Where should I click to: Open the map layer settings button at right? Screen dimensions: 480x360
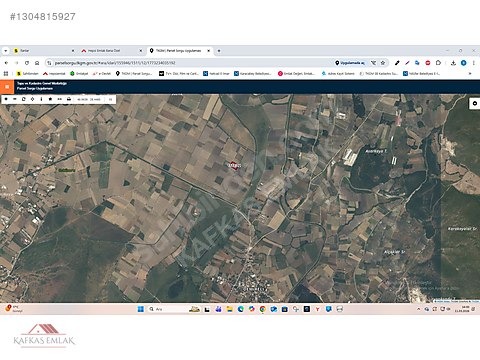(x=474, y=104)
